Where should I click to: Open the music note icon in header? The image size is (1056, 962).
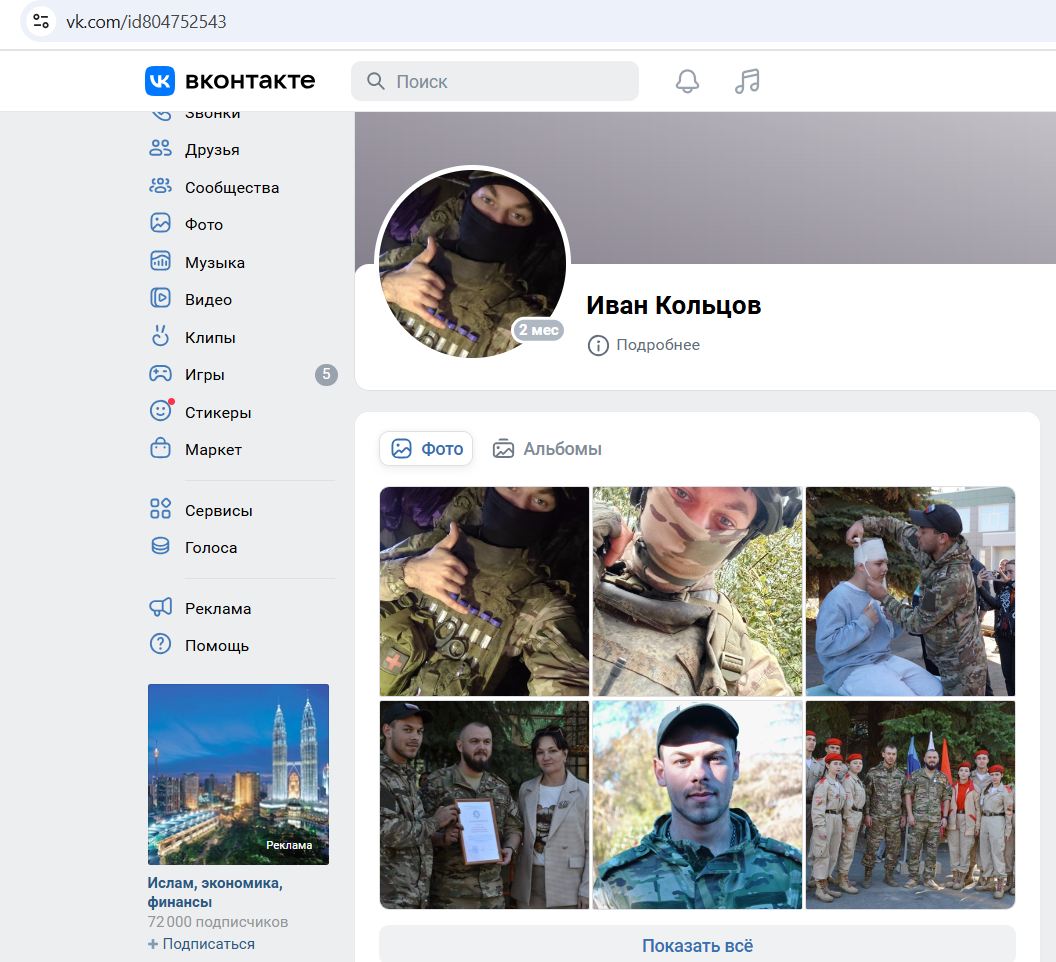click(747, 81)
